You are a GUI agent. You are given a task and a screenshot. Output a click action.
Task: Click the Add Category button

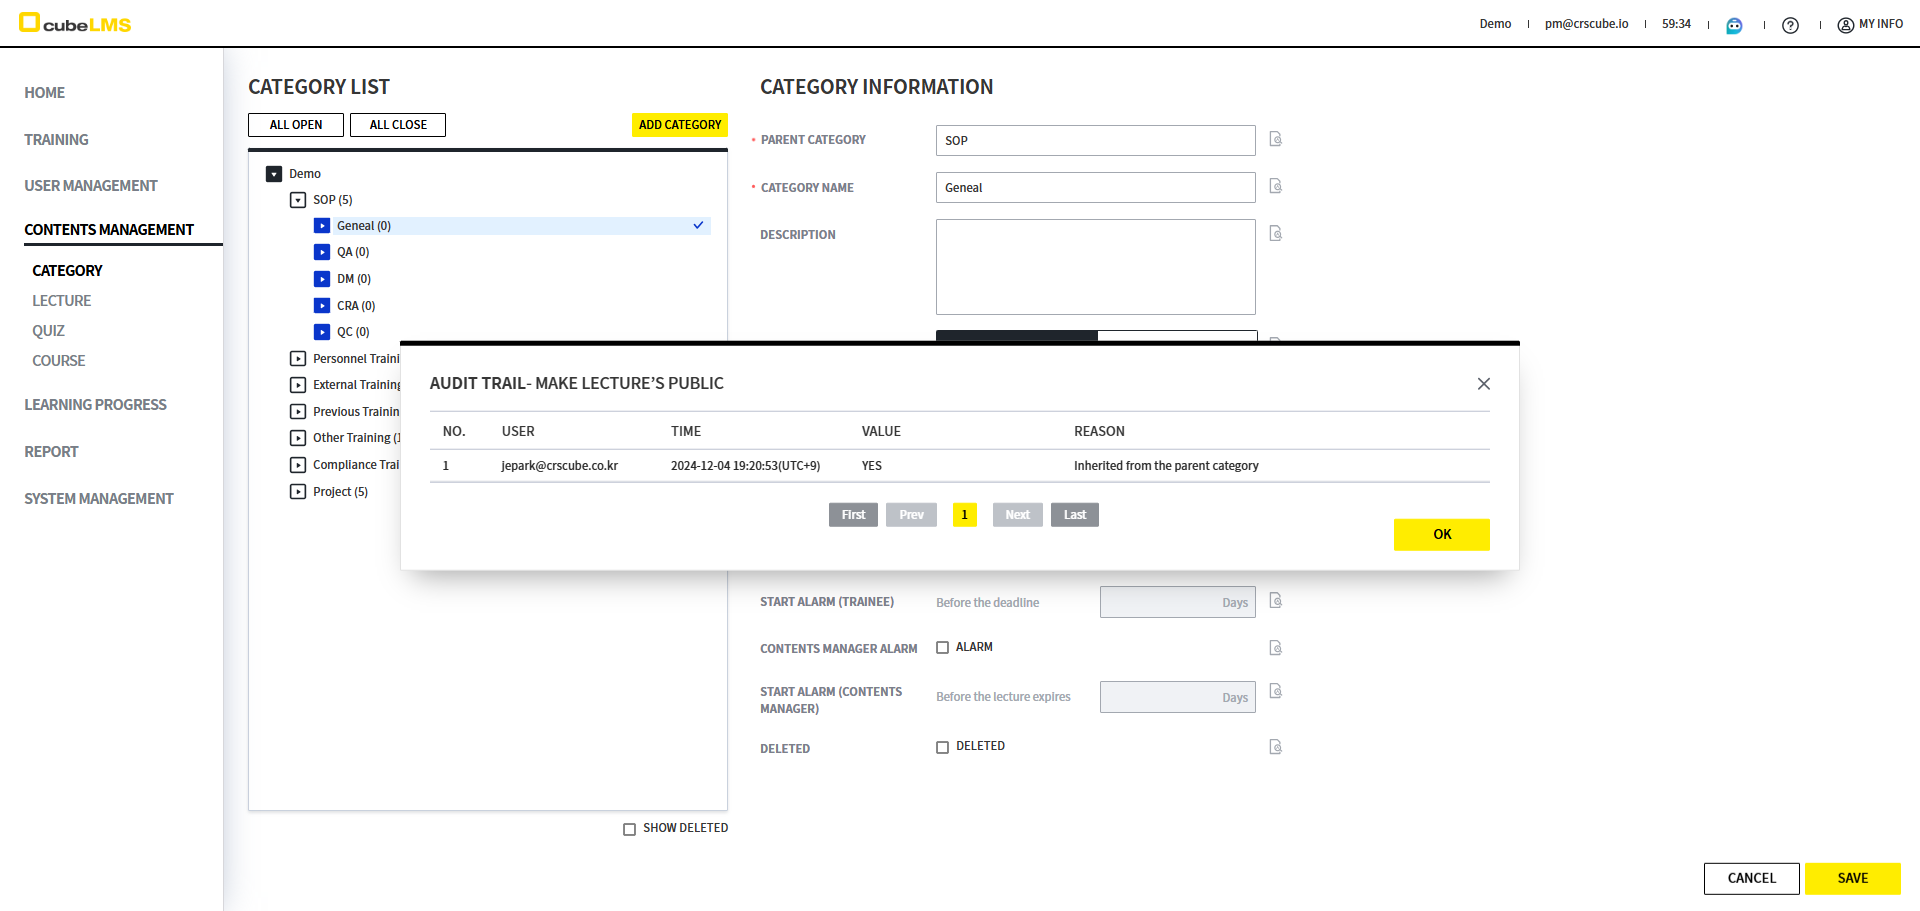tap(679, 125)
